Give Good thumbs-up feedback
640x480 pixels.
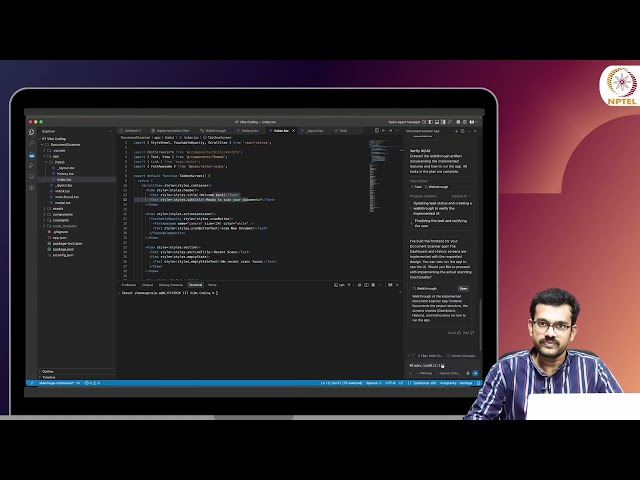click(x=454, y=333)
